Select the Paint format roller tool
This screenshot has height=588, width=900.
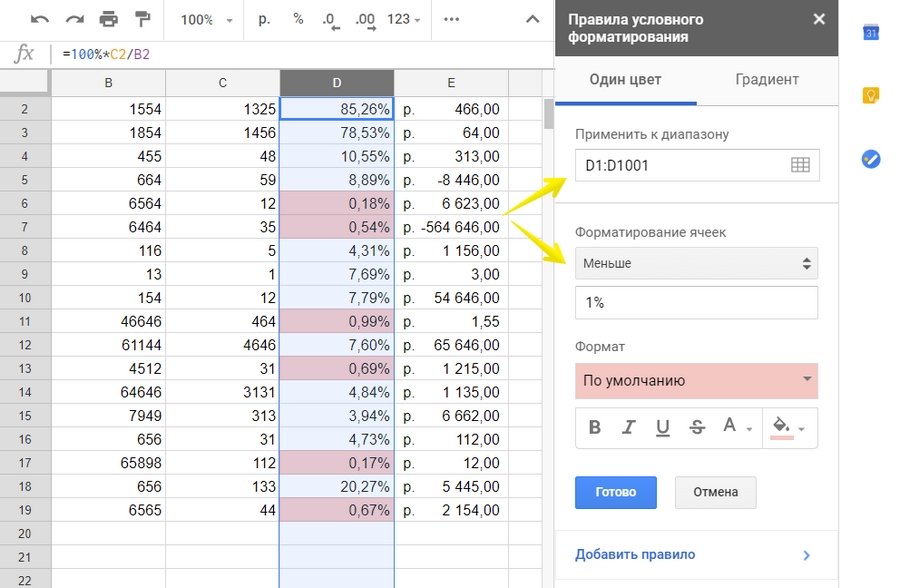[142, 19]
